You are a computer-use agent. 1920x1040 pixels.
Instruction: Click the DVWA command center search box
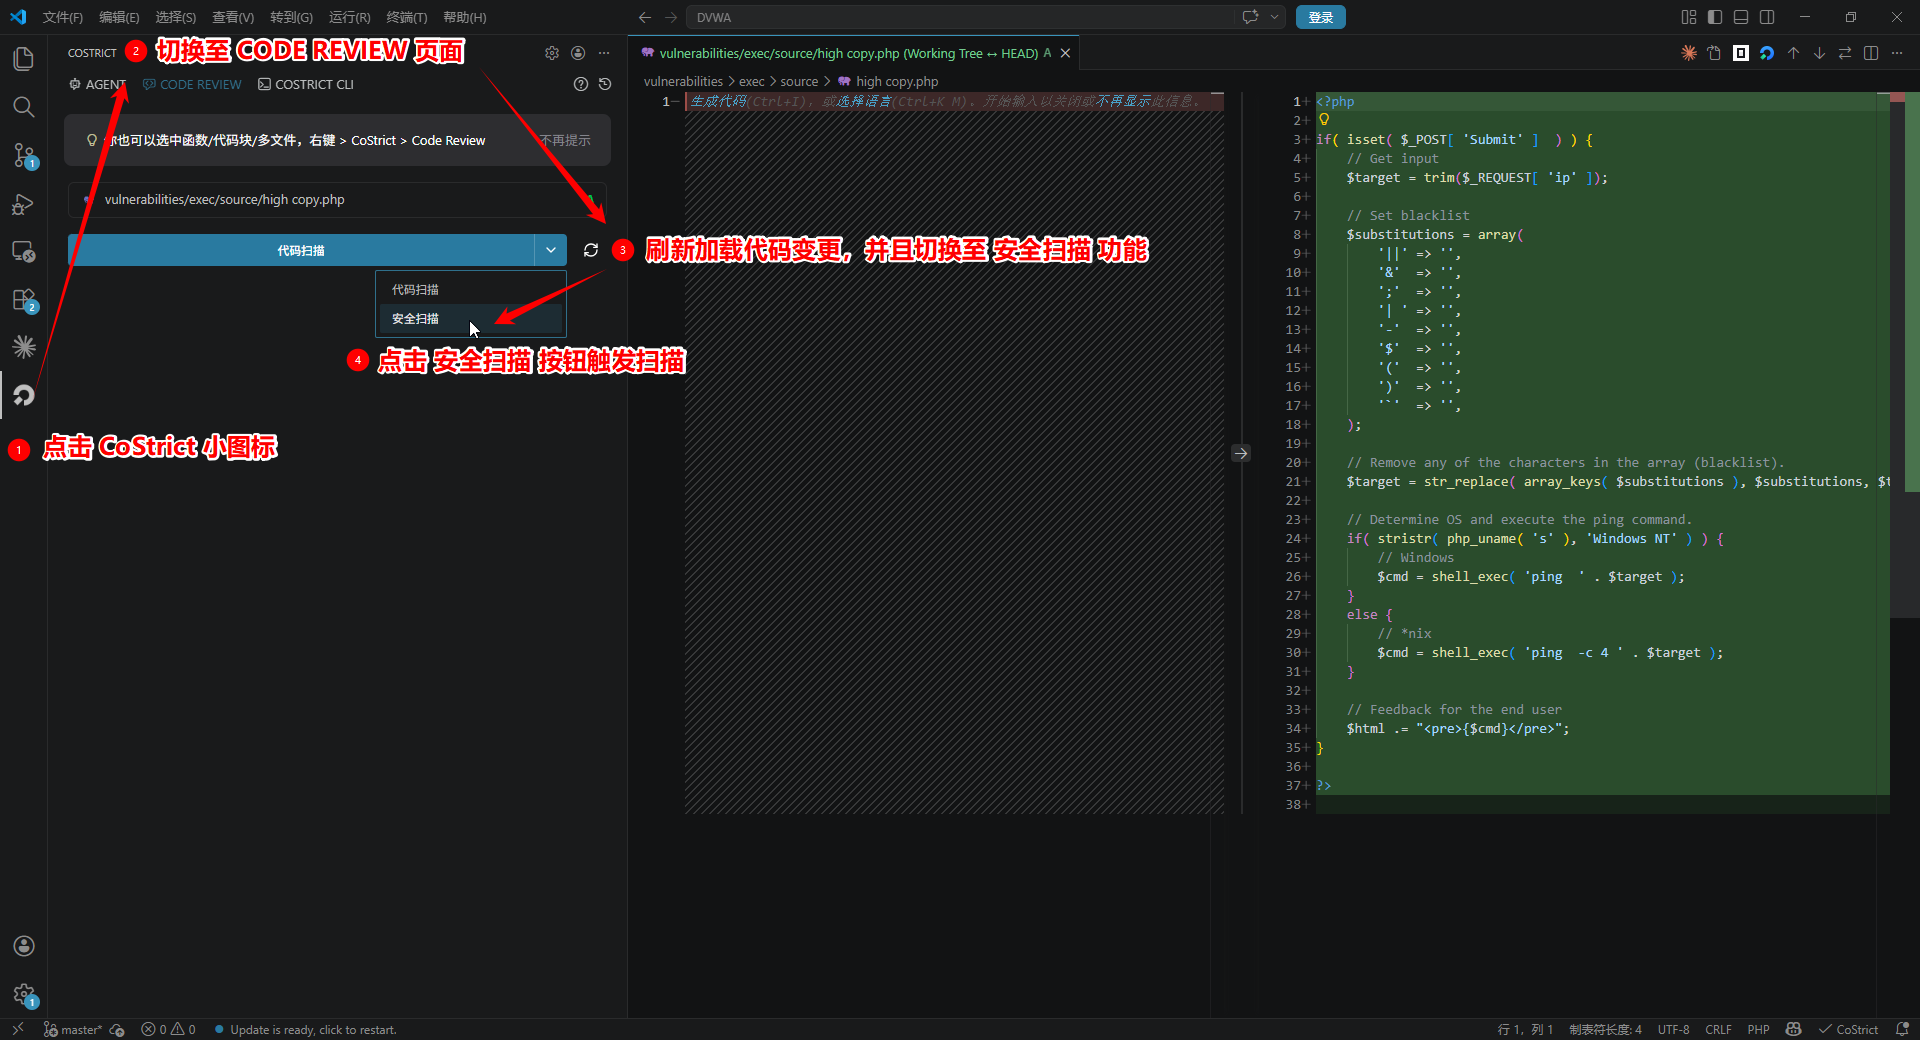point(960,17)
